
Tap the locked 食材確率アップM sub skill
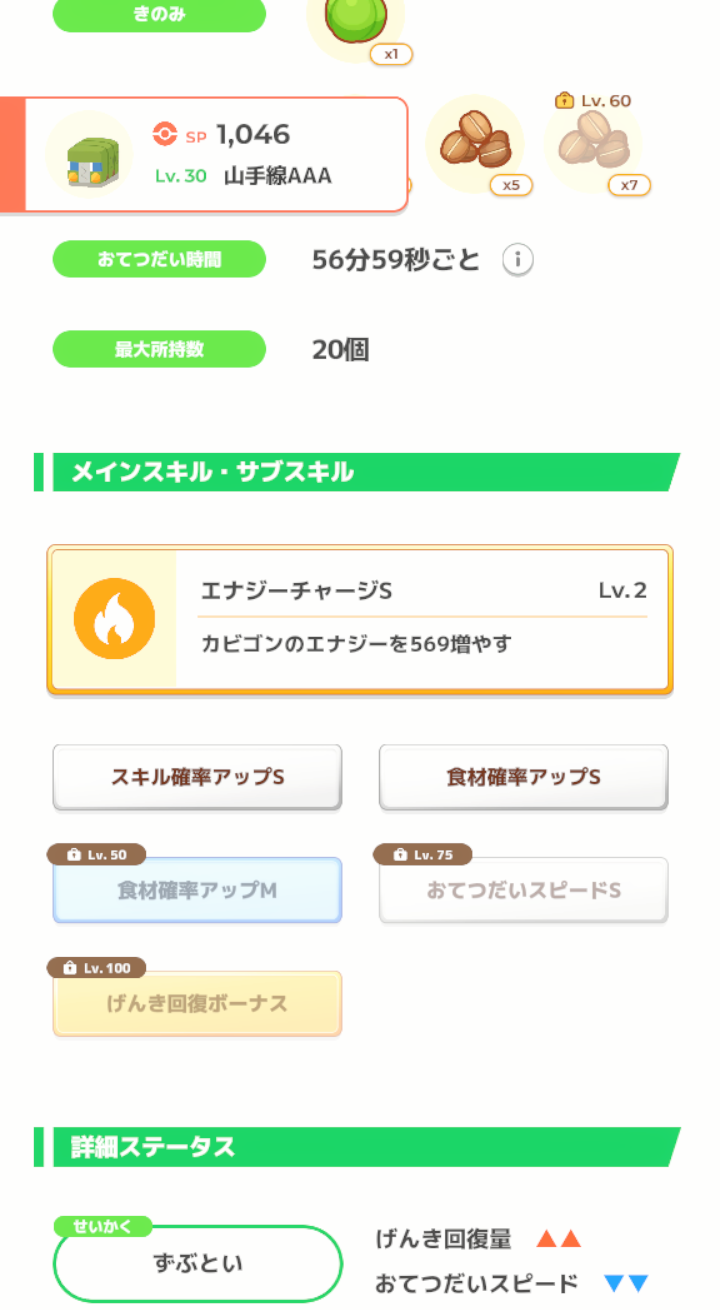[197, 890]
